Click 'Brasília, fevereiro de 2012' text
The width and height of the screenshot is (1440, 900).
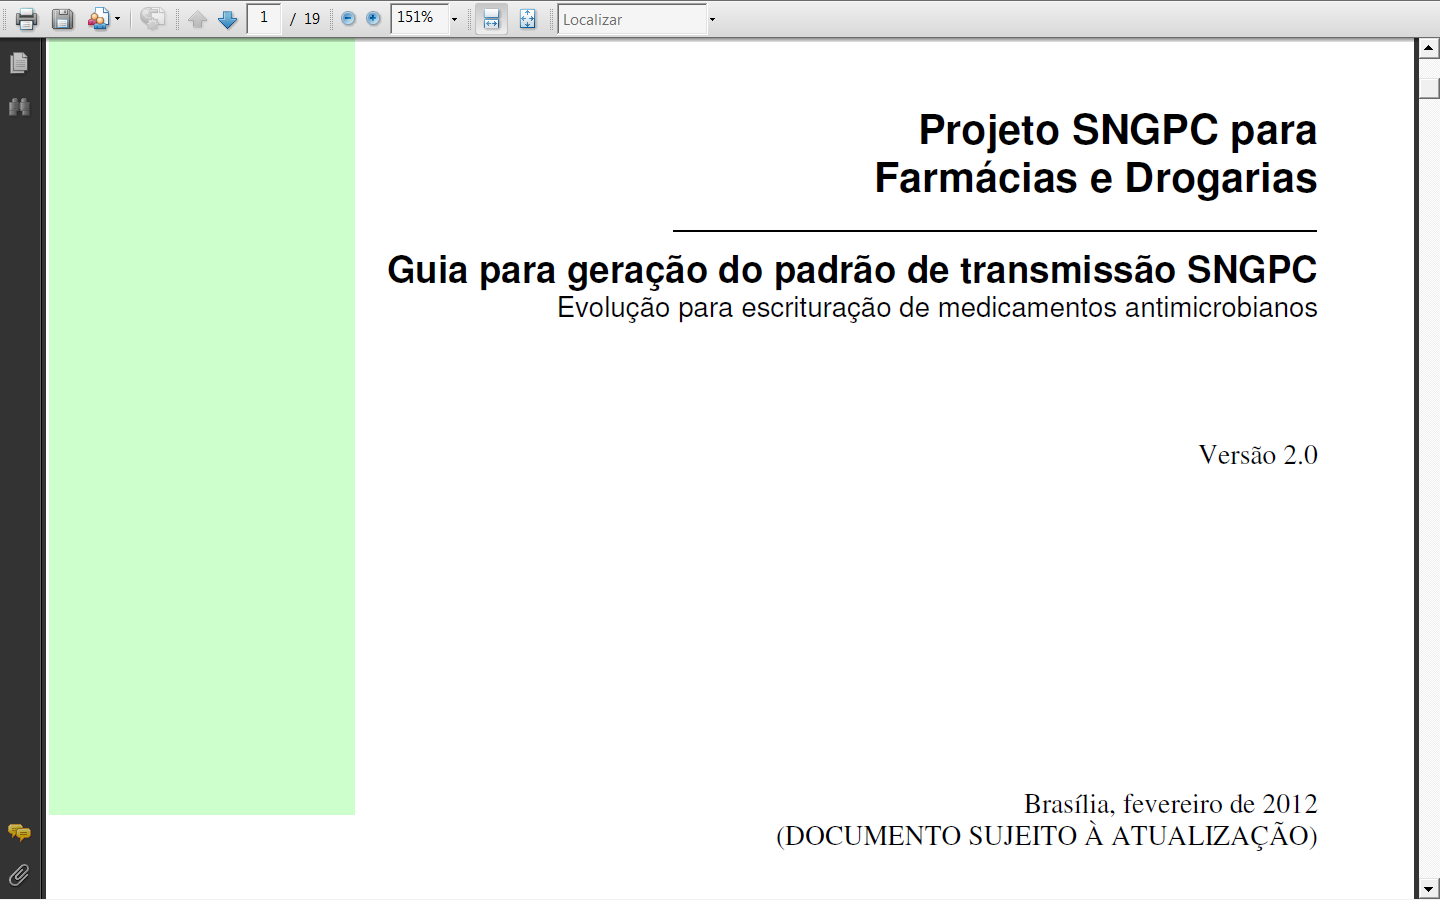pos(1171,804)
